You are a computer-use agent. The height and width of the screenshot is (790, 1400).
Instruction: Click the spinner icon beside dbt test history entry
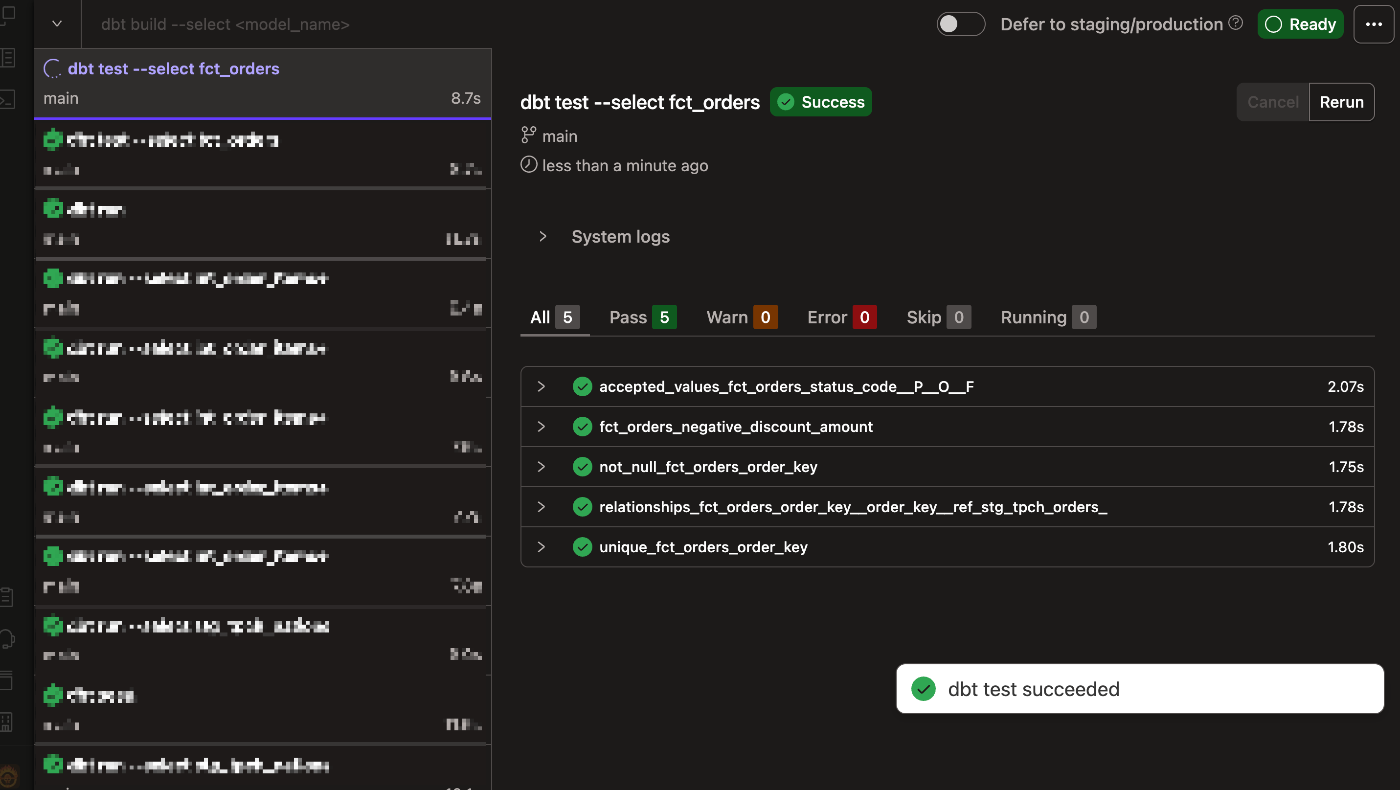coord(53,69)
